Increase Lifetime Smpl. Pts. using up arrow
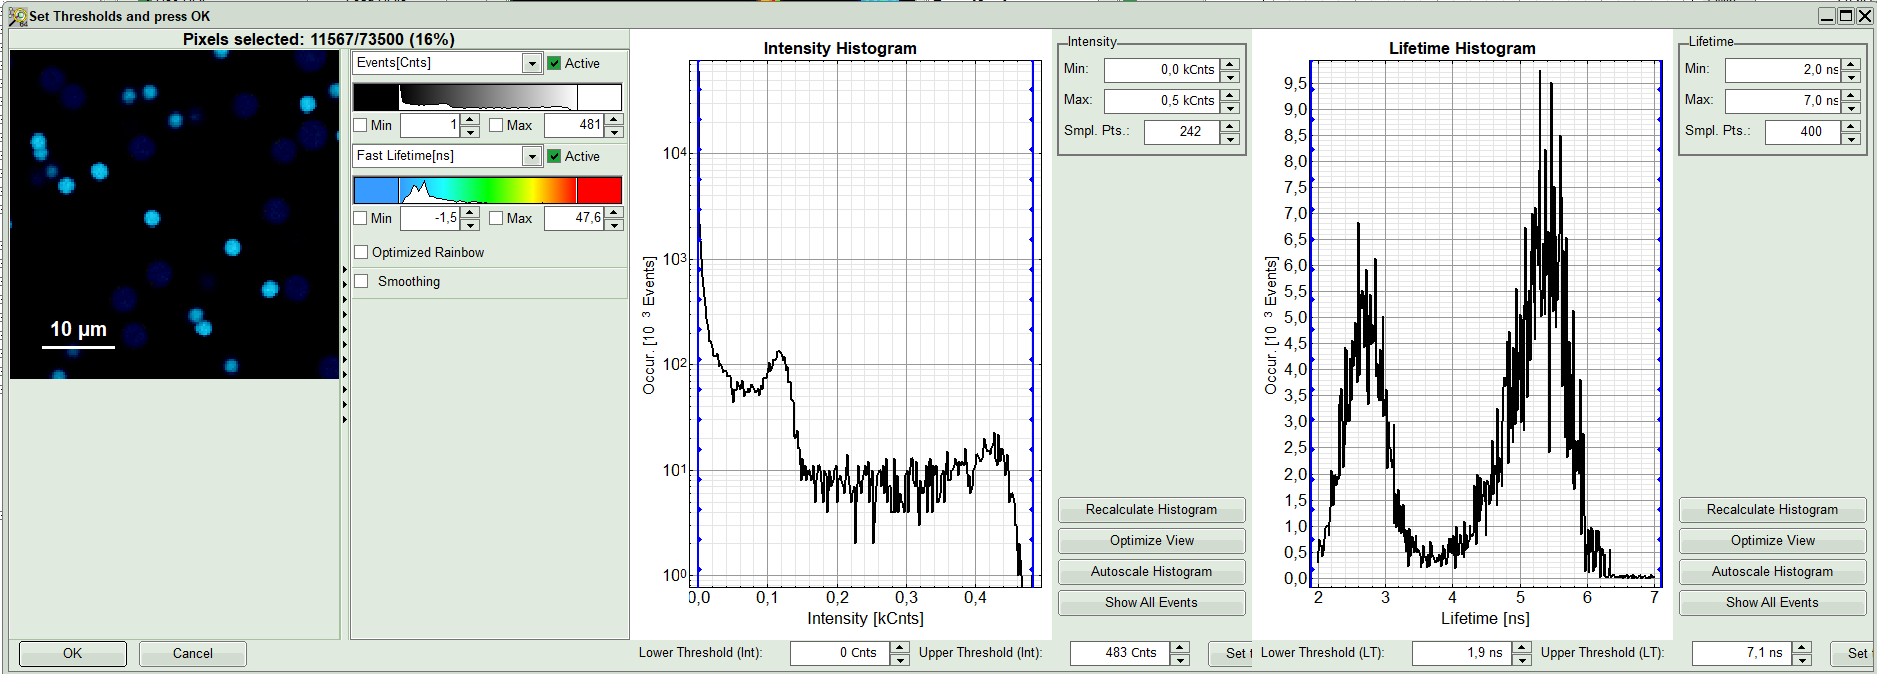The image size is (1877, 674). (1851, 126)
